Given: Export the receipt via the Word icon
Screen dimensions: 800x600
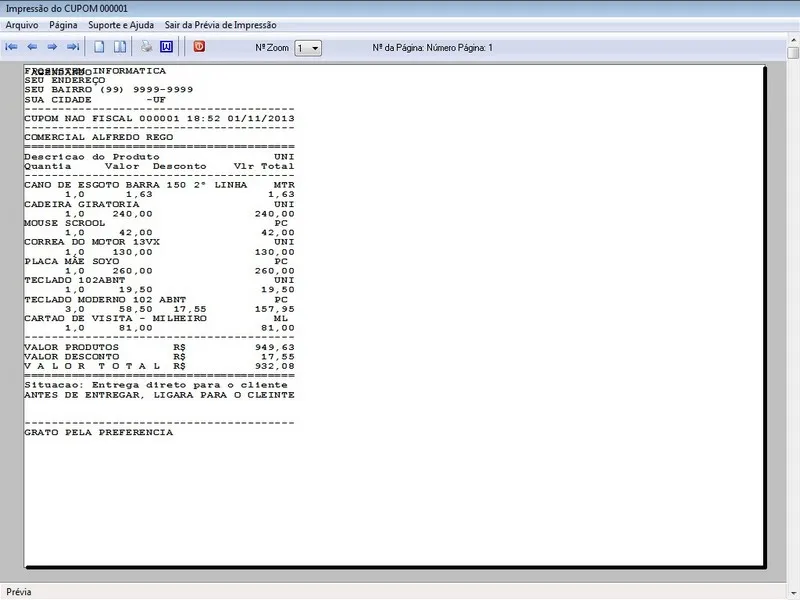Looking at the screenshot, I should tap(166, 47).
